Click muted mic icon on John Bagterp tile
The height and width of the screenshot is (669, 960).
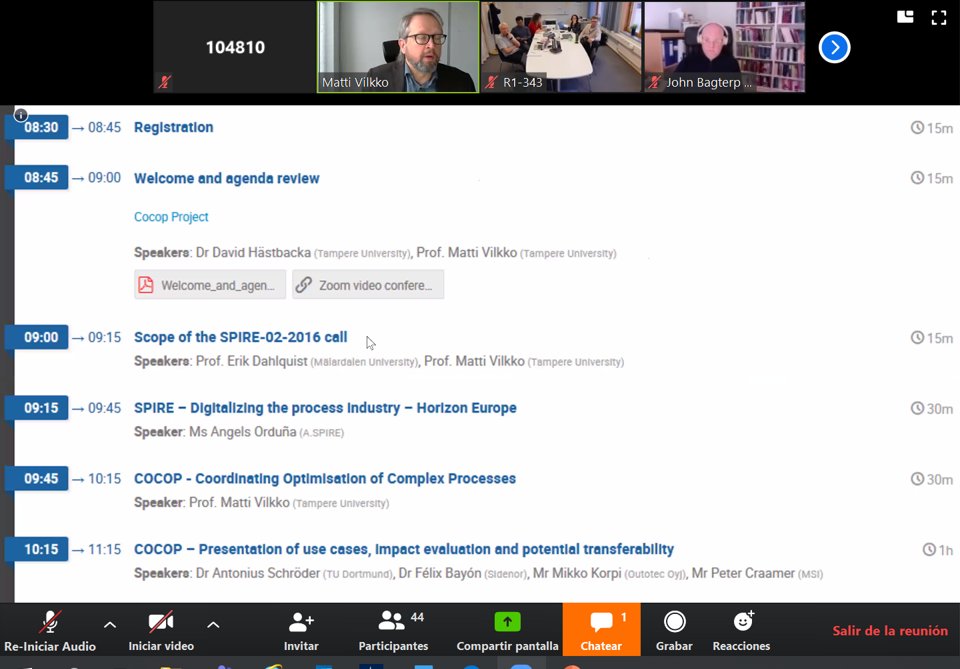click(x=654, y=82)
